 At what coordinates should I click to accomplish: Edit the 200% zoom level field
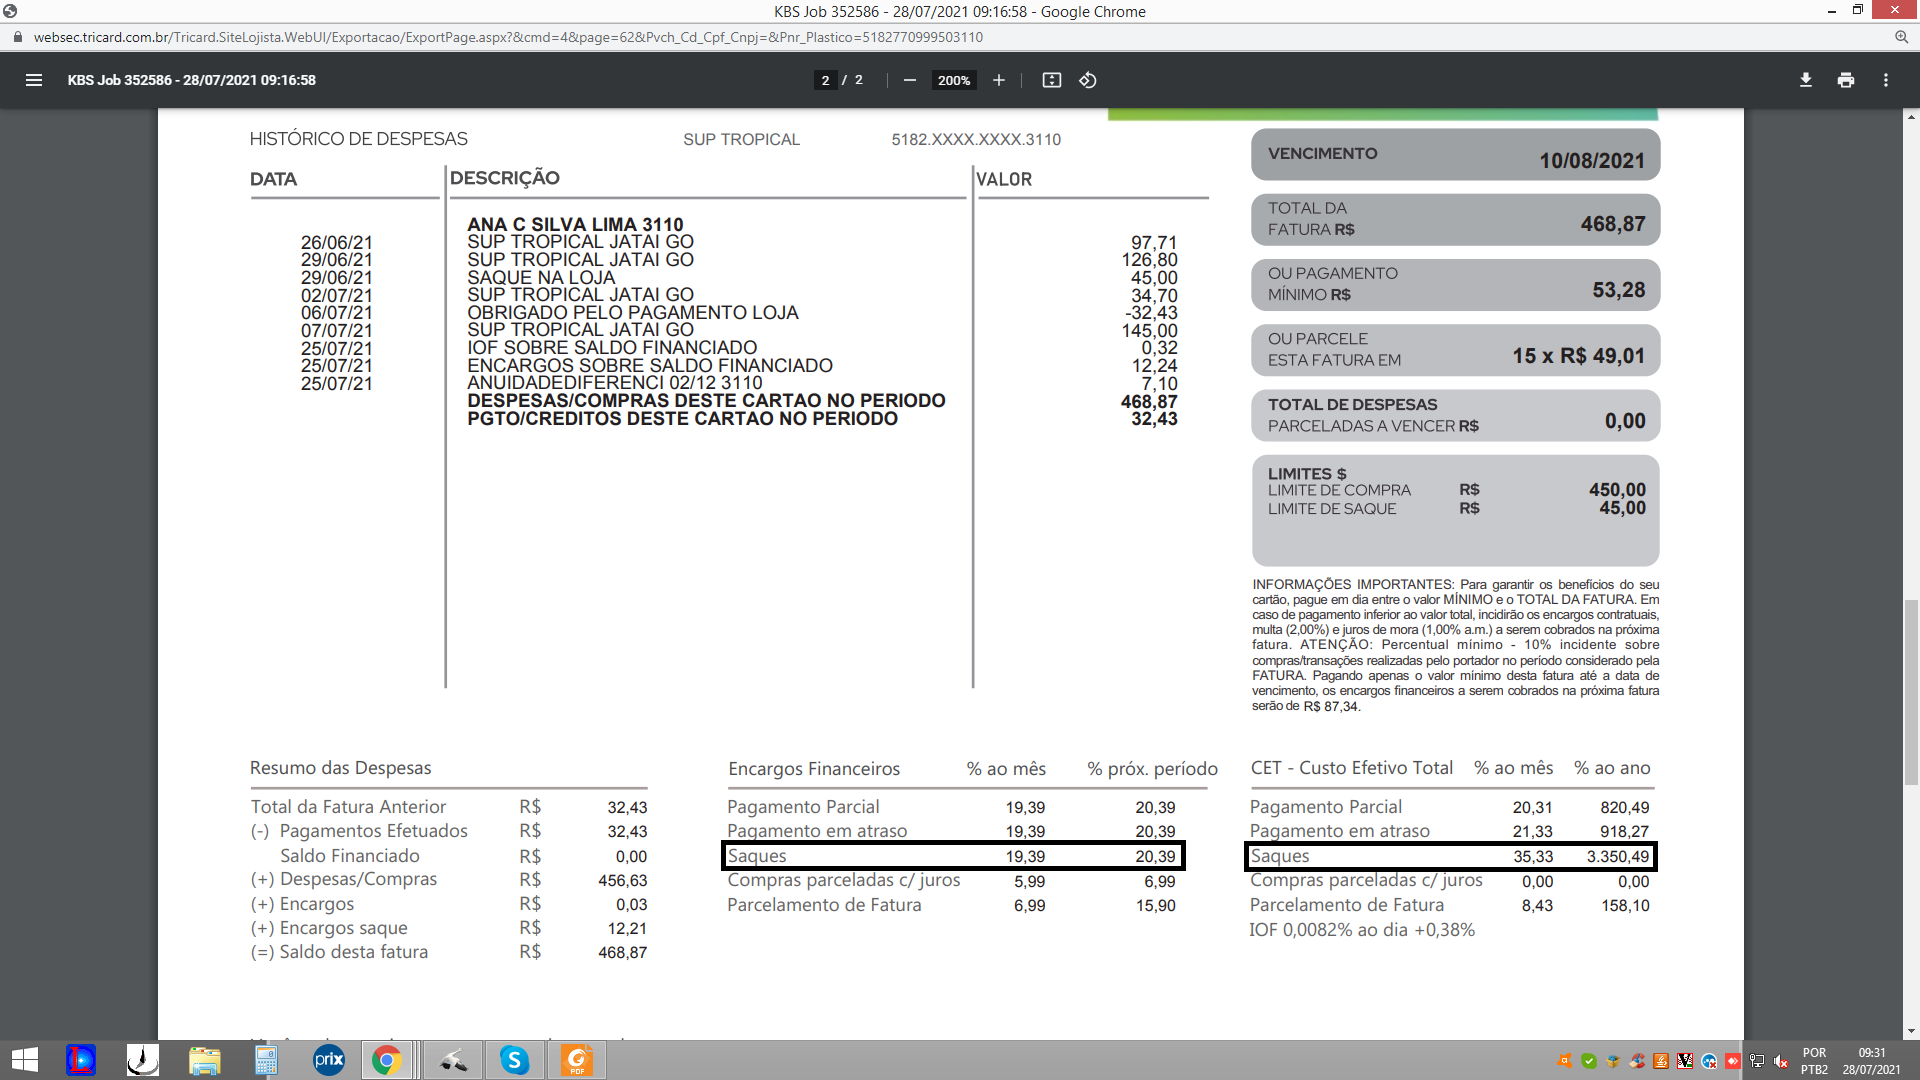tap(953, 80)
